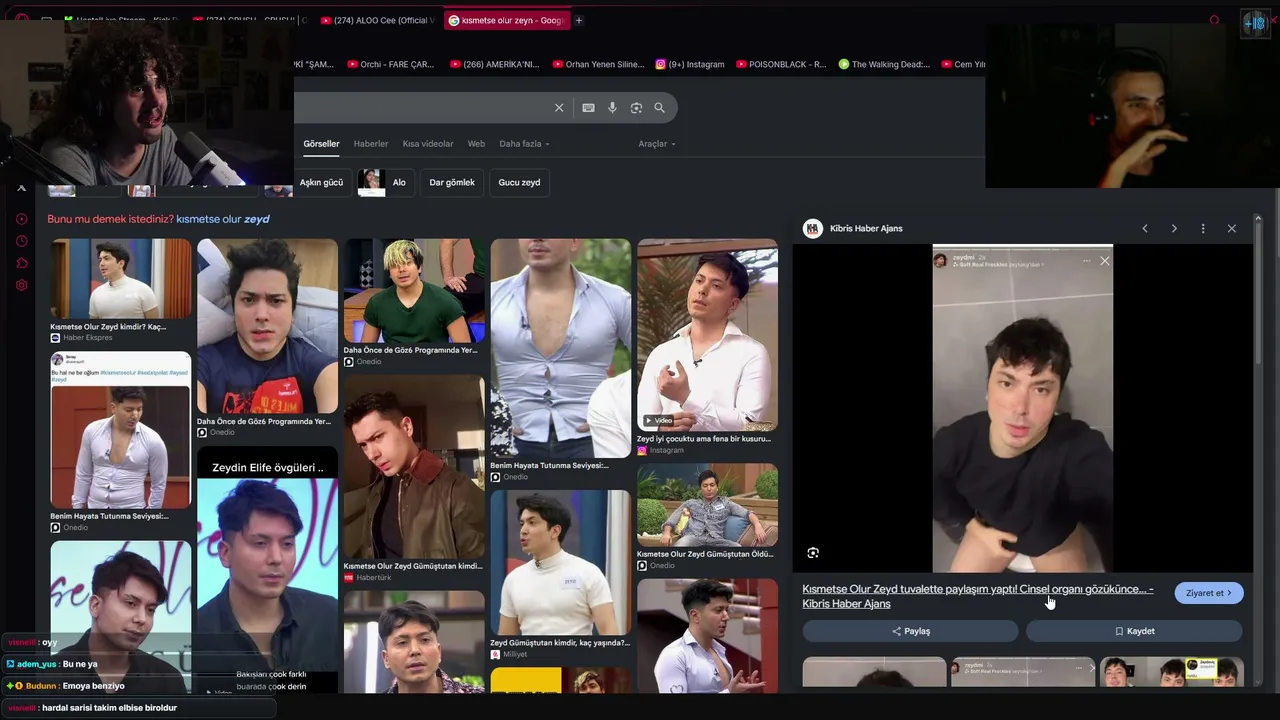Open the green-shirt 'Daha Önce de Gözé Programında Yer...' thumbnail
This screenshot has width=1280, height=720.
coord(414,291)
